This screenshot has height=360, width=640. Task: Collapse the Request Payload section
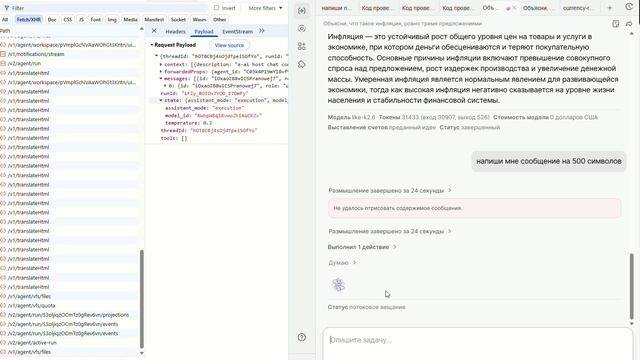click(152, 45)
